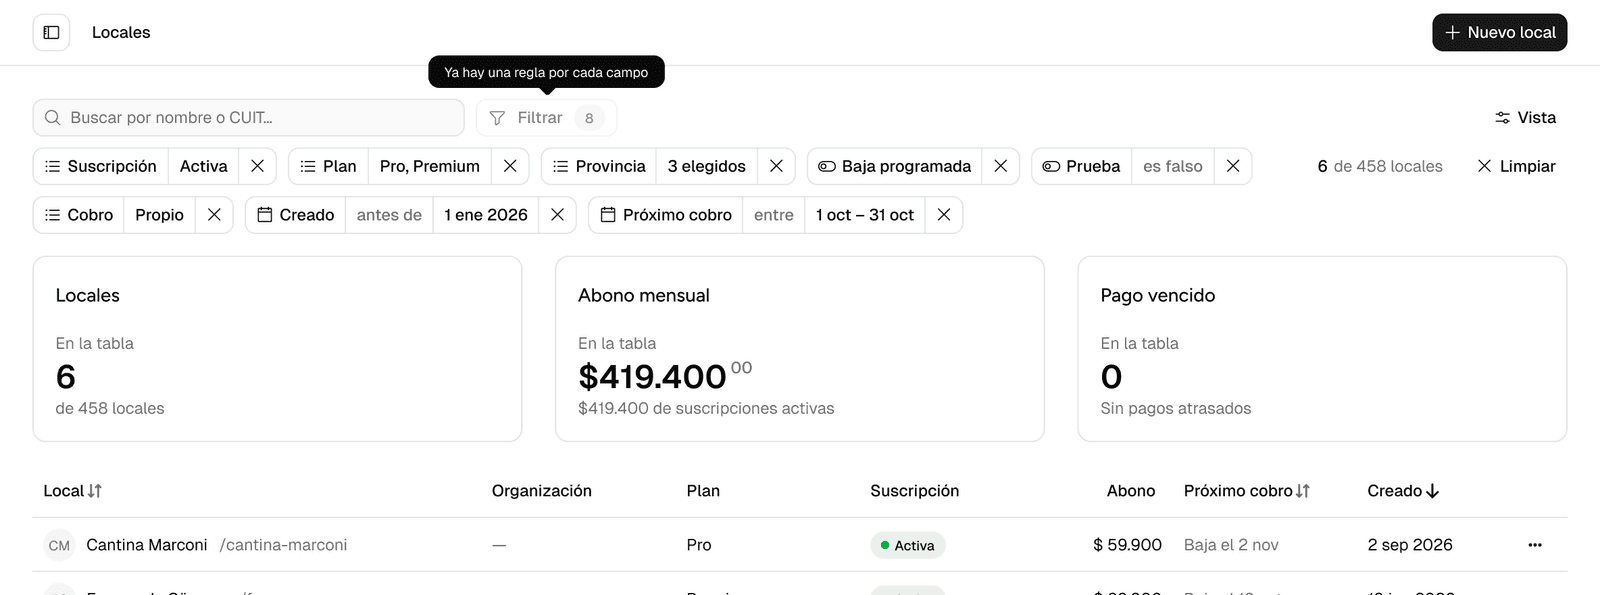Click the Baja programada filter label
The image size is (1600, 595).
(x=895, y=166)
